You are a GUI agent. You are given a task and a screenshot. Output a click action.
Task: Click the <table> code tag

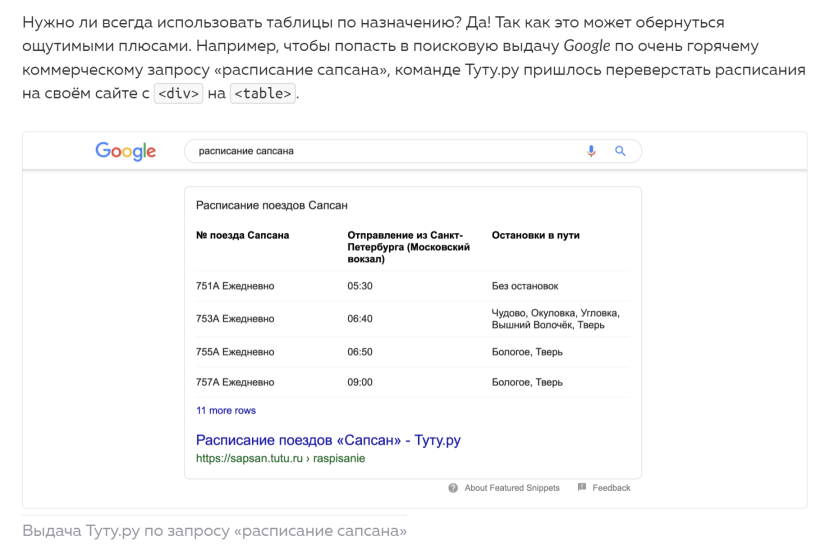[x=263, y=94]
